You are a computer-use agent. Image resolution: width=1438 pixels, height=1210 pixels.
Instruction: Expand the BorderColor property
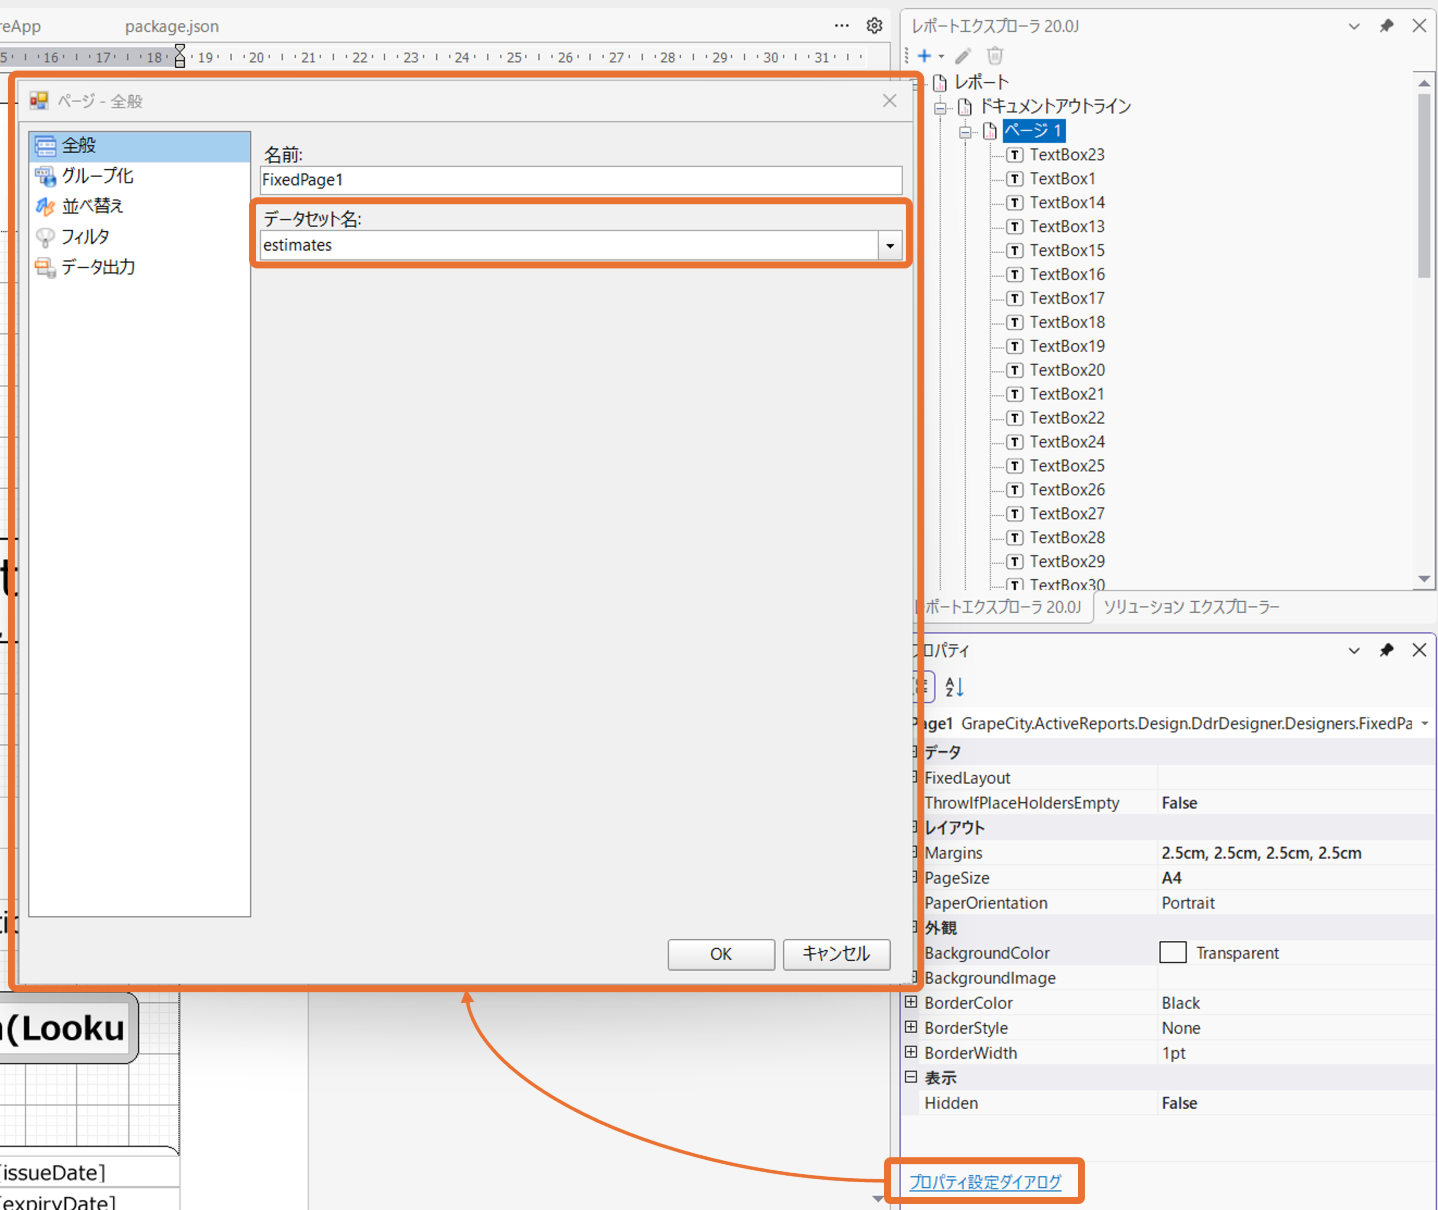pyautogui.click(x=911, y=1002)
